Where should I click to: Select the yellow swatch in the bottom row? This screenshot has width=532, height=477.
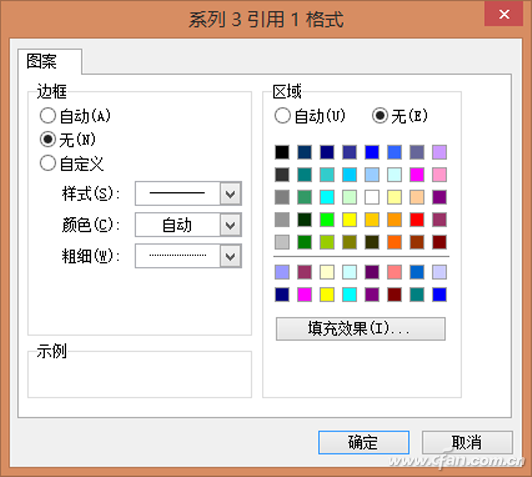coord(327,294)
